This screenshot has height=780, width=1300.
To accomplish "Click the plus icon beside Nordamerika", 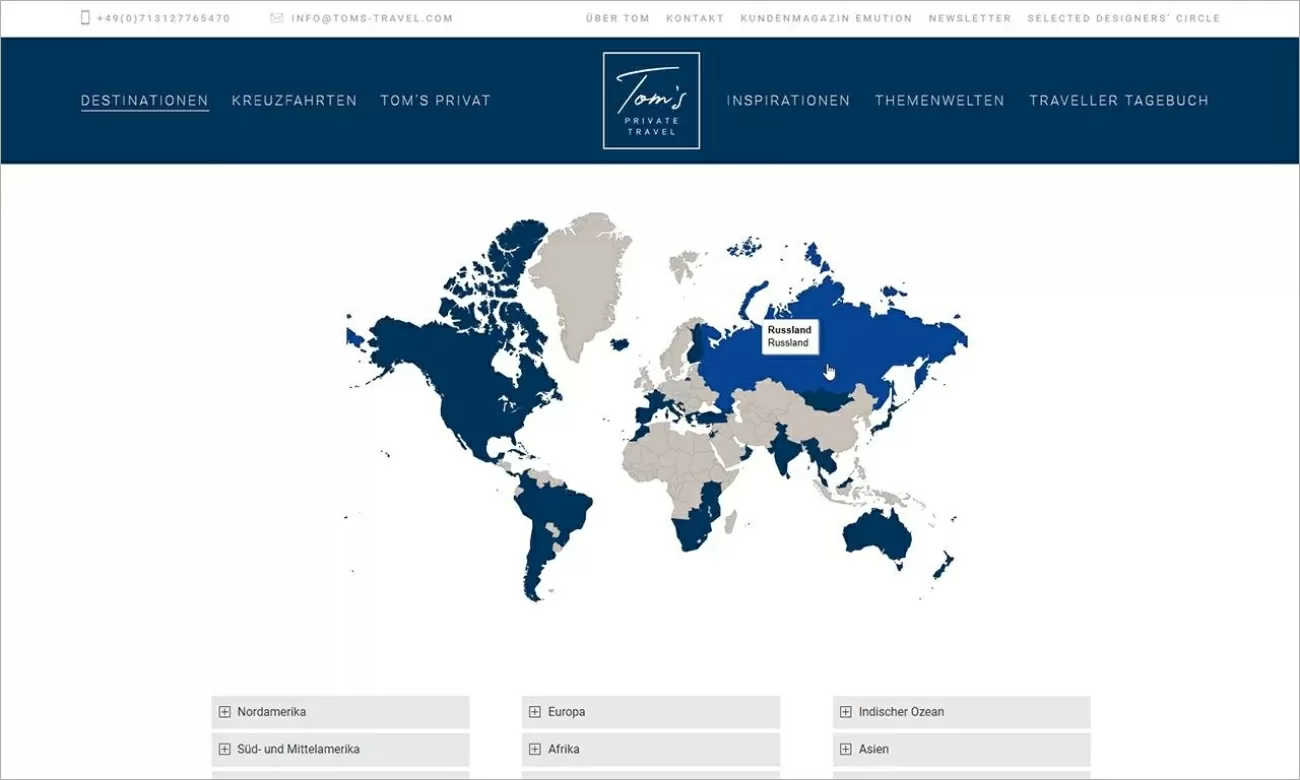I will tap(225, 712).
